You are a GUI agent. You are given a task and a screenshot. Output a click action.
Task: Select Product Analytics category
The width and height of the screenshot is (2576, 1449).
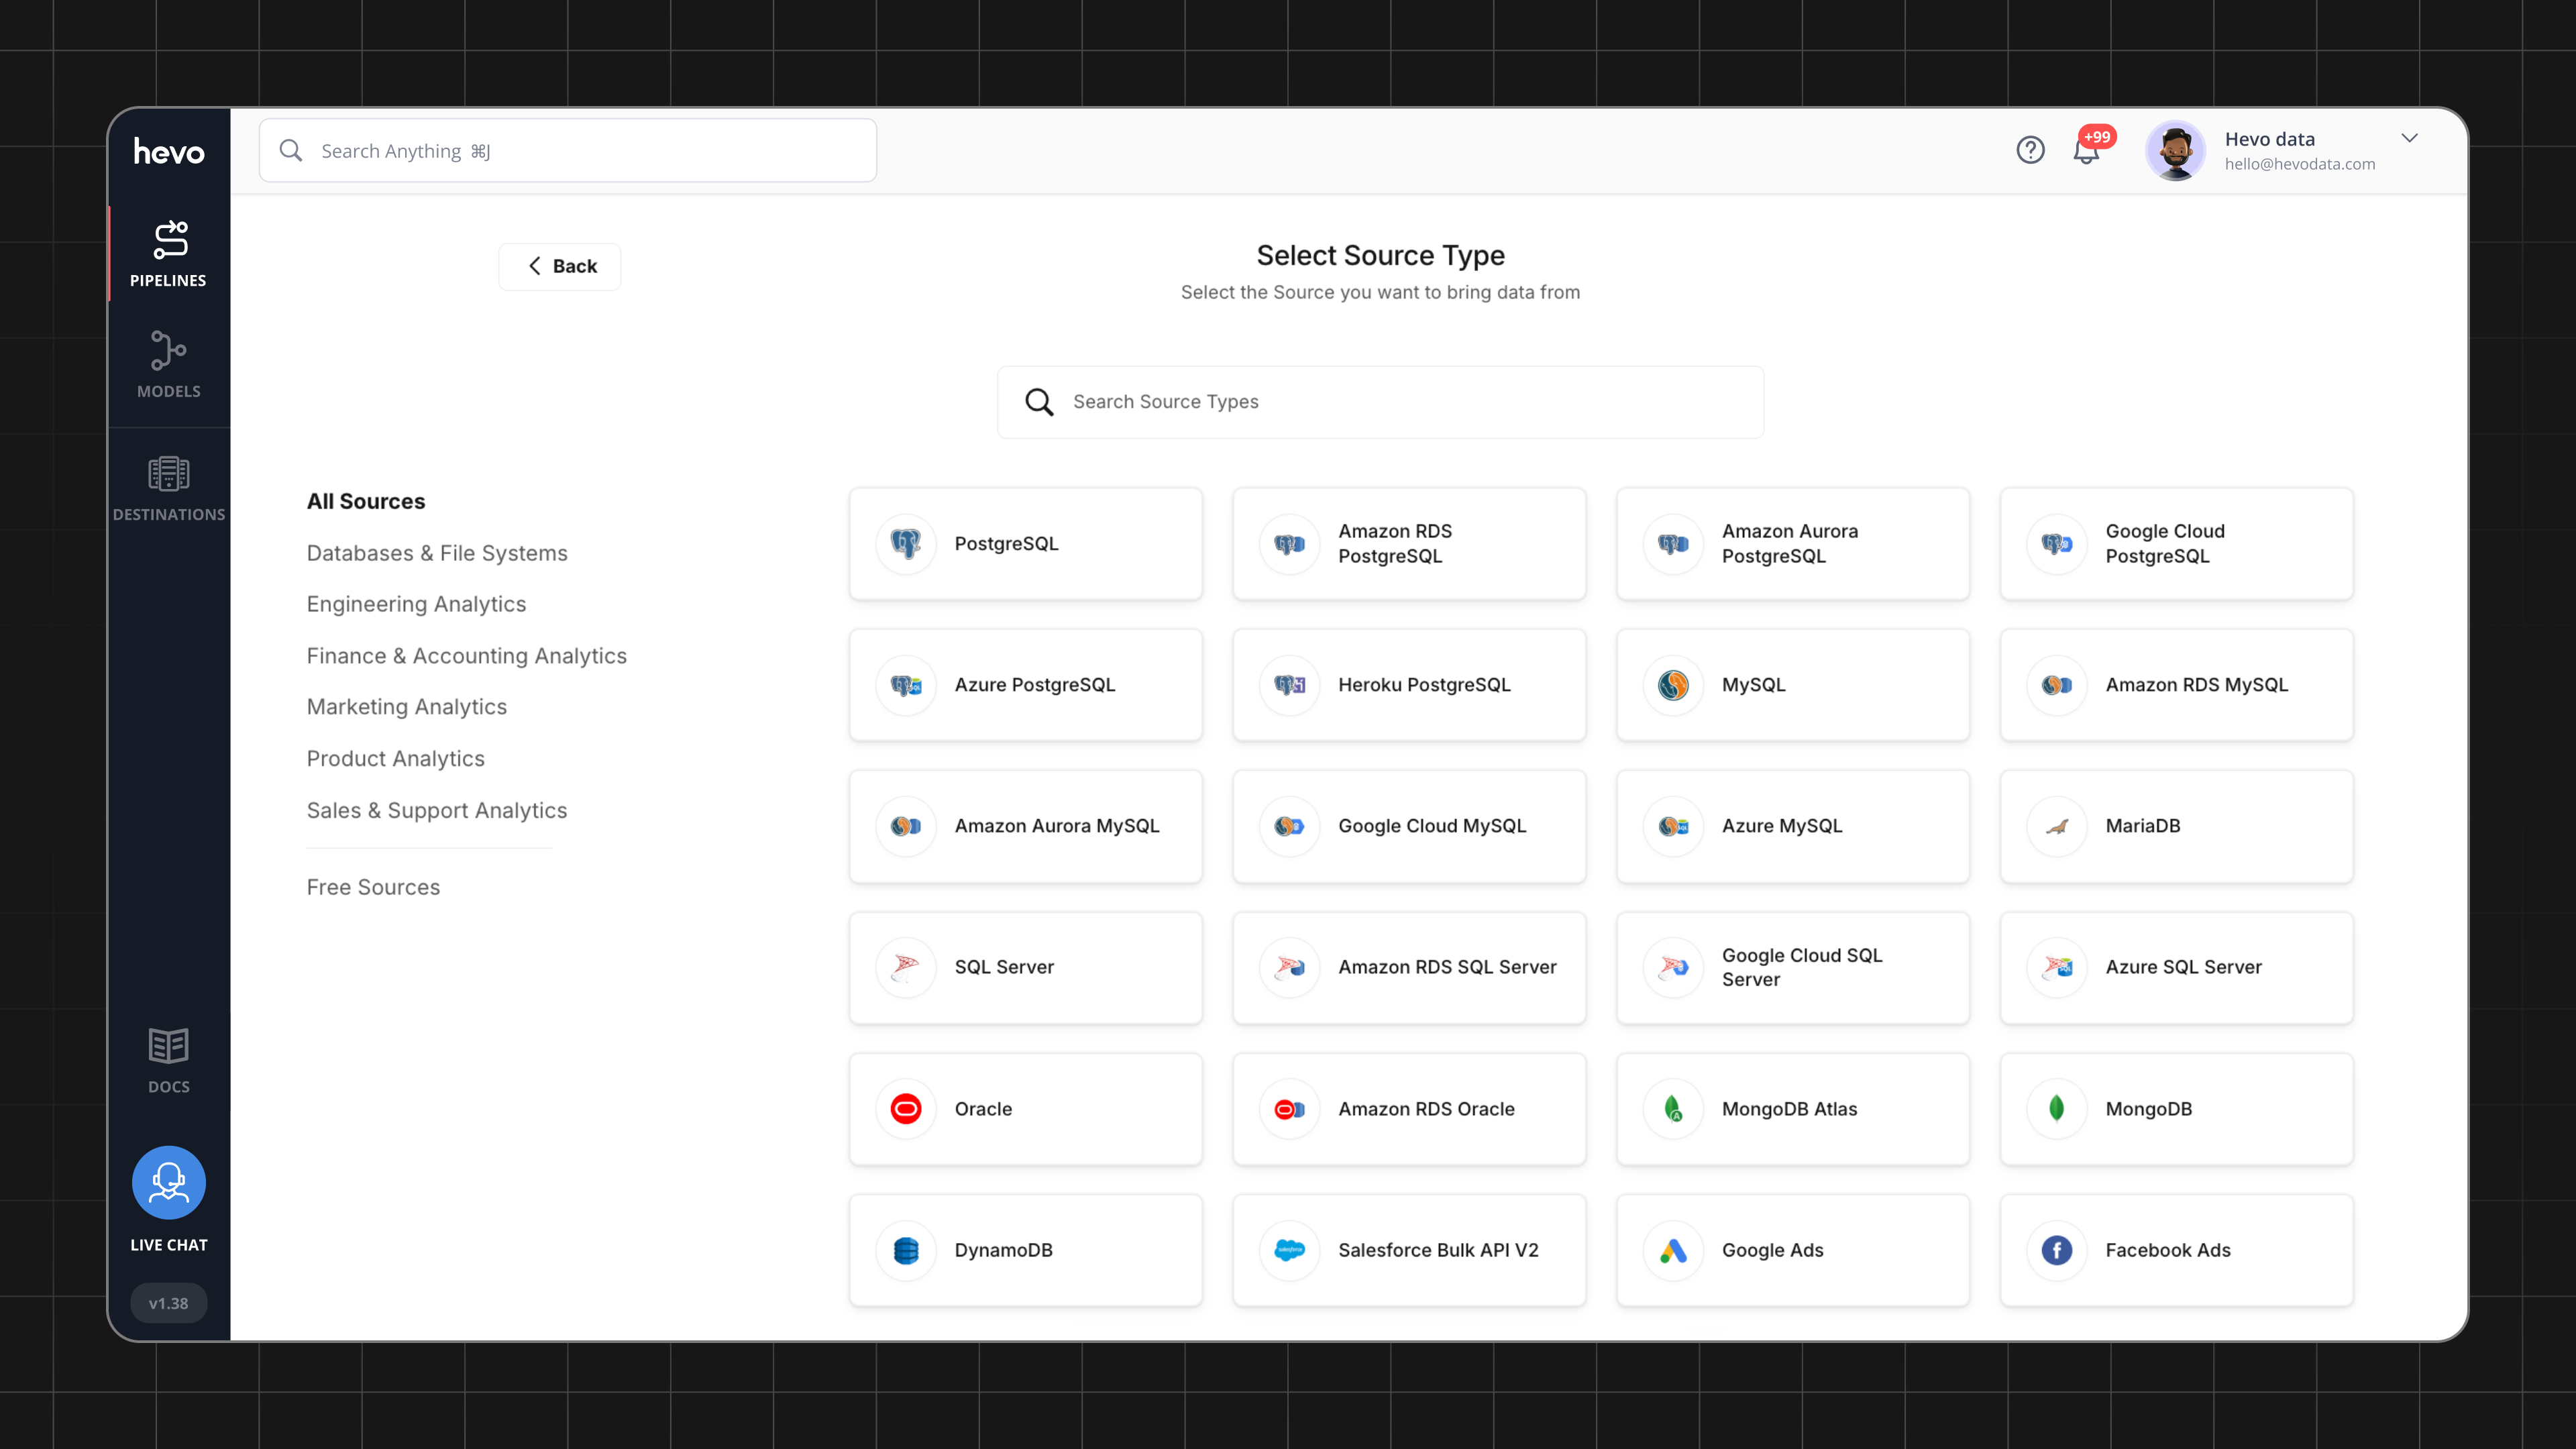pyautogui.click(x=396, y=759)
